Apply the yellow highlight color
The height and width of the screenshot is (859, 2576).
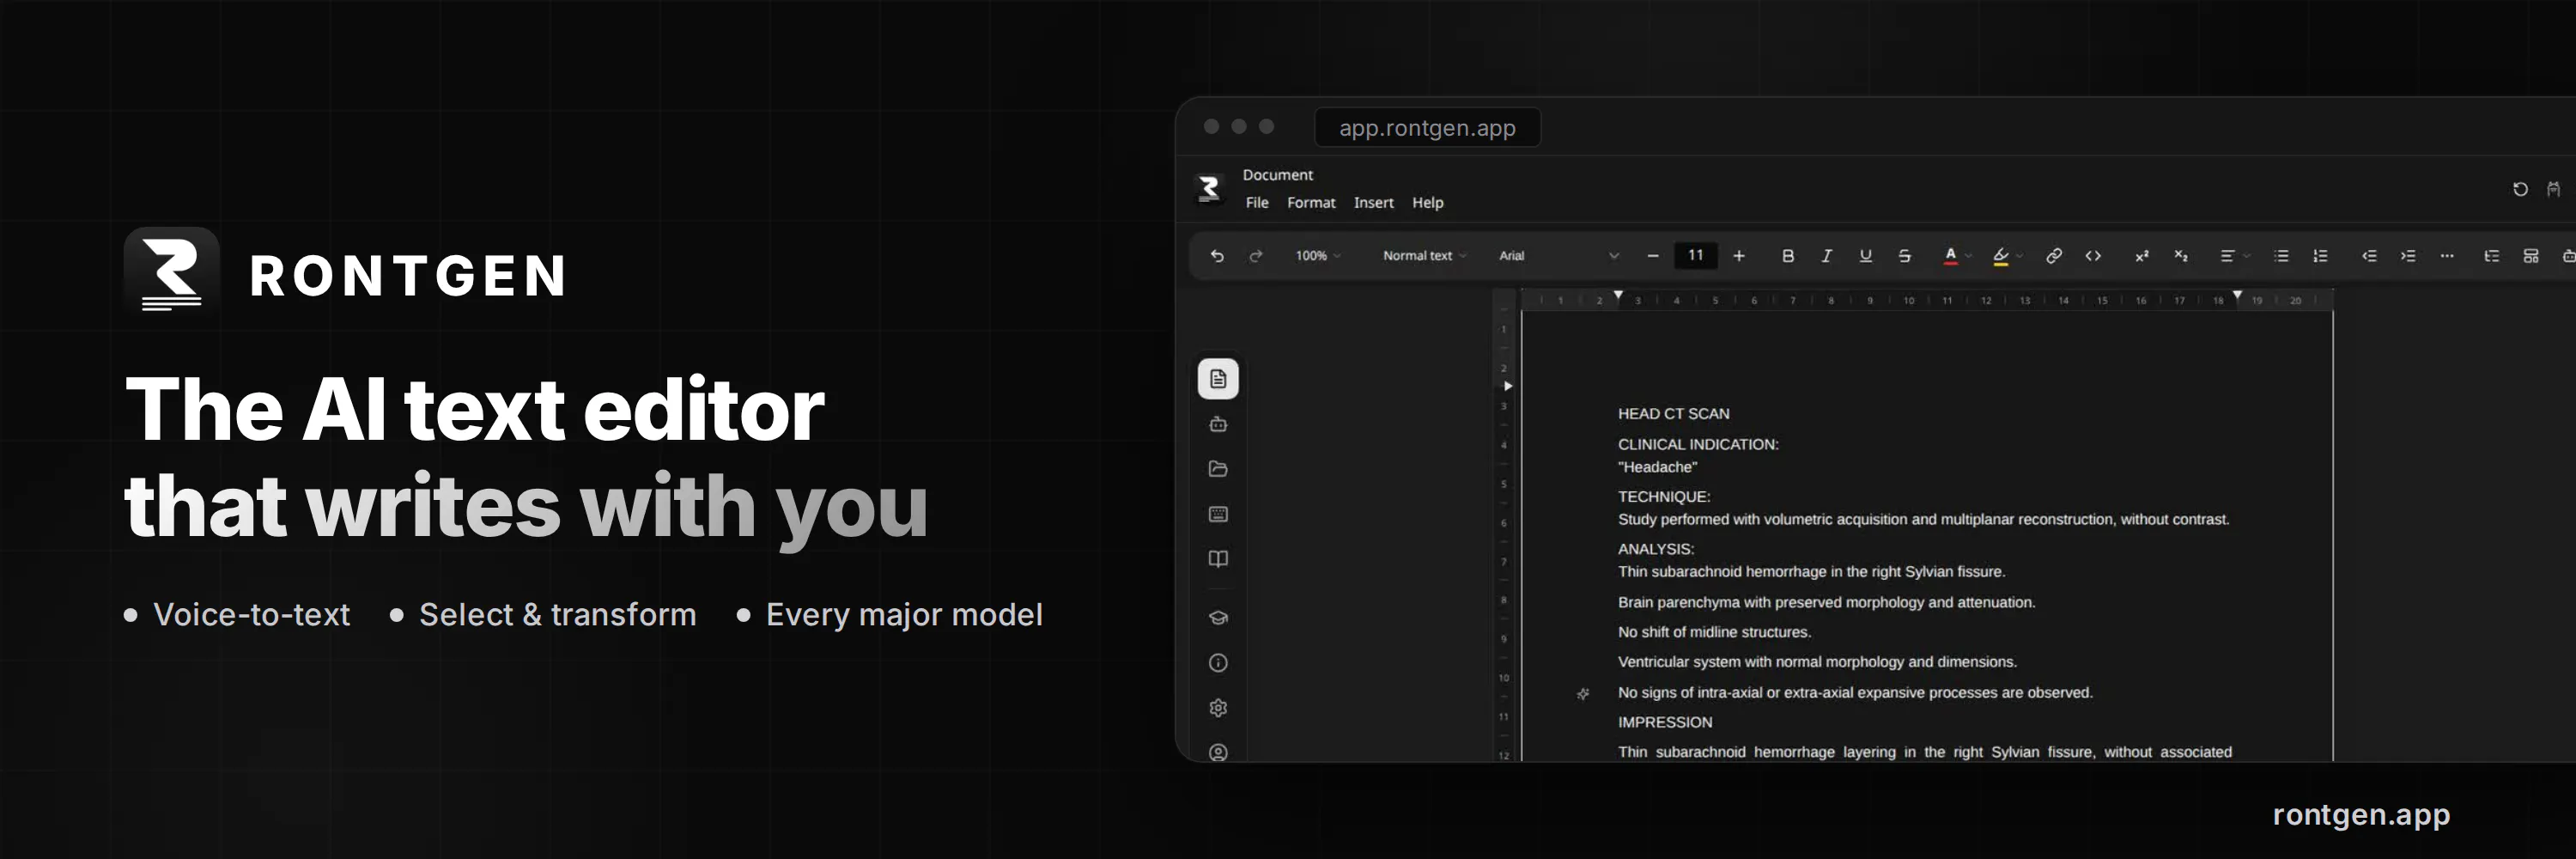(x=2000, y=256)
